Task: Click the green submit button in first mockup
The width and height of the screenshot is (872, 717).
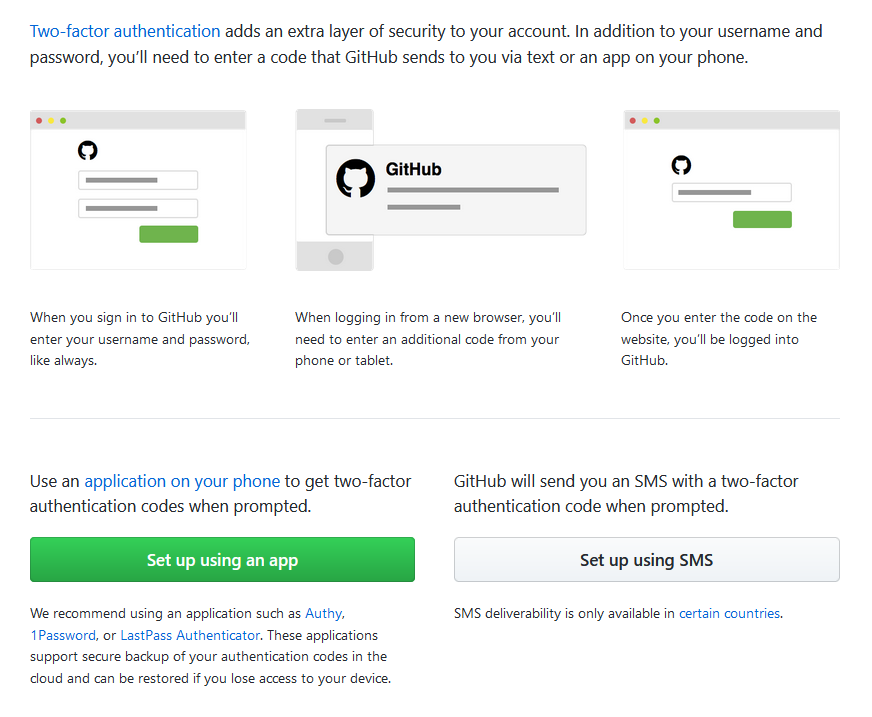Action: pyautogui.click(x=168, y=233)
